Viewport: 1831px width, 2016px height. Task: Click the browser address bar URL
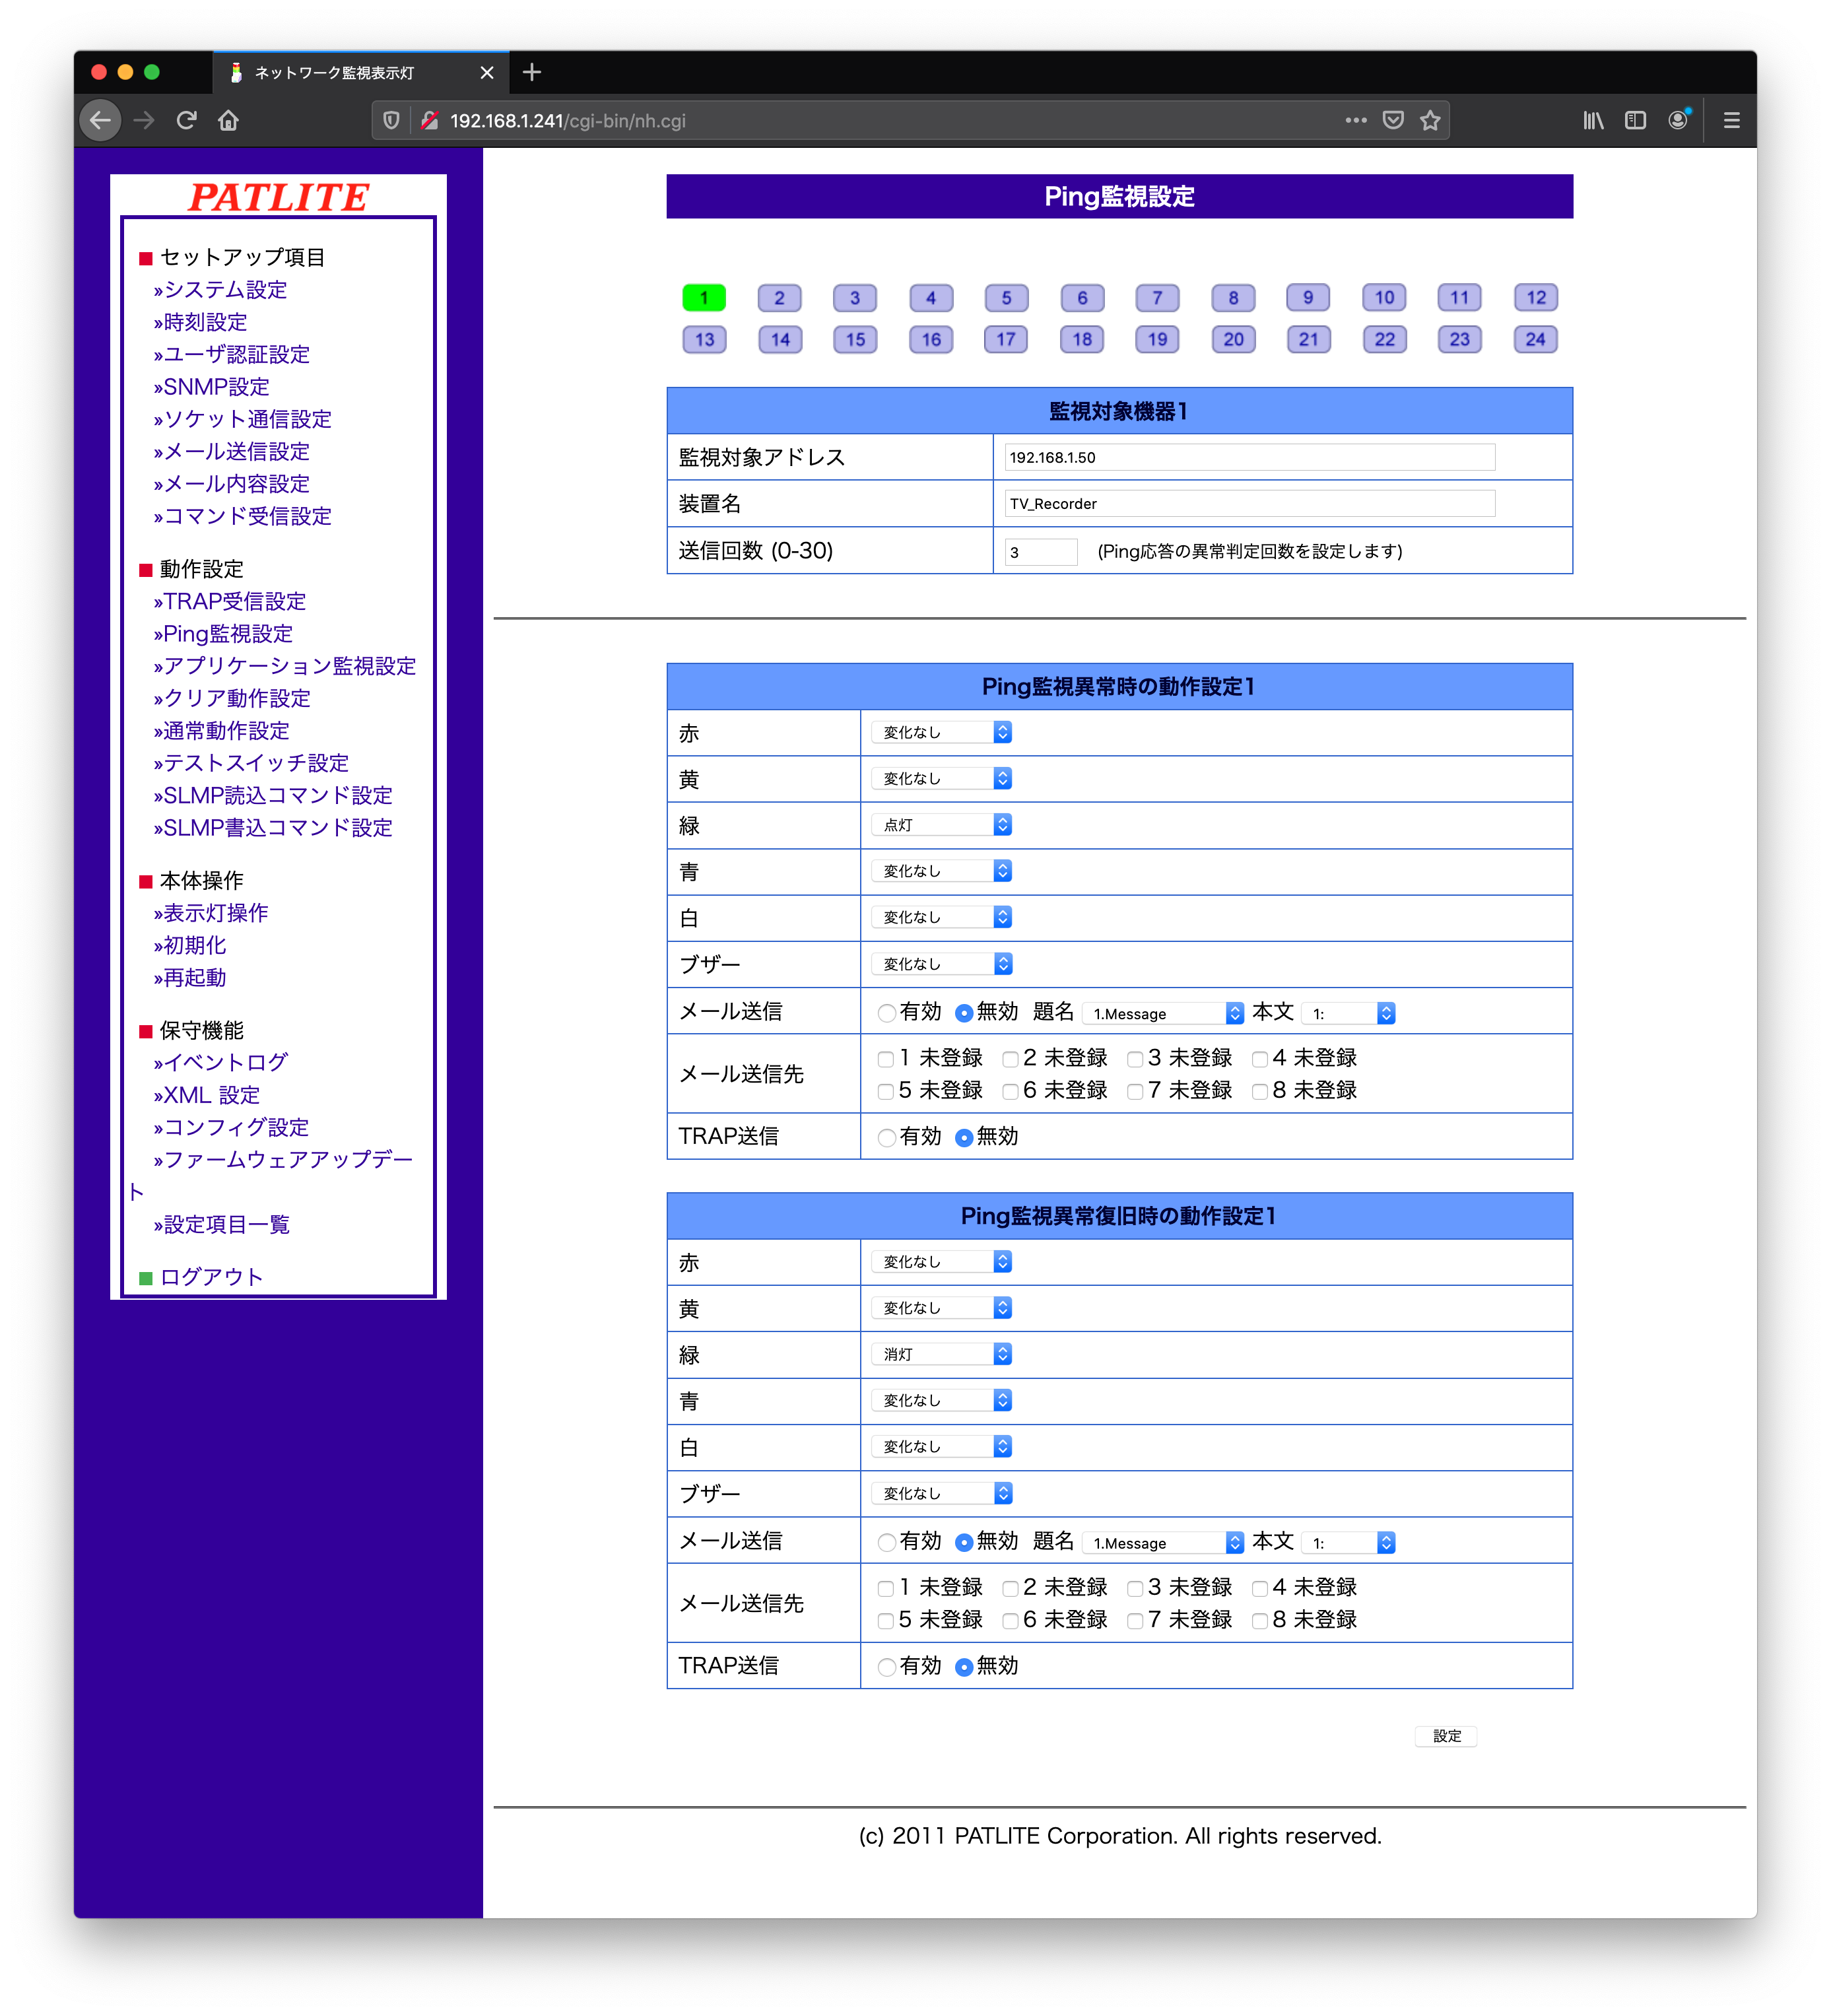click(x=567, y=121)
